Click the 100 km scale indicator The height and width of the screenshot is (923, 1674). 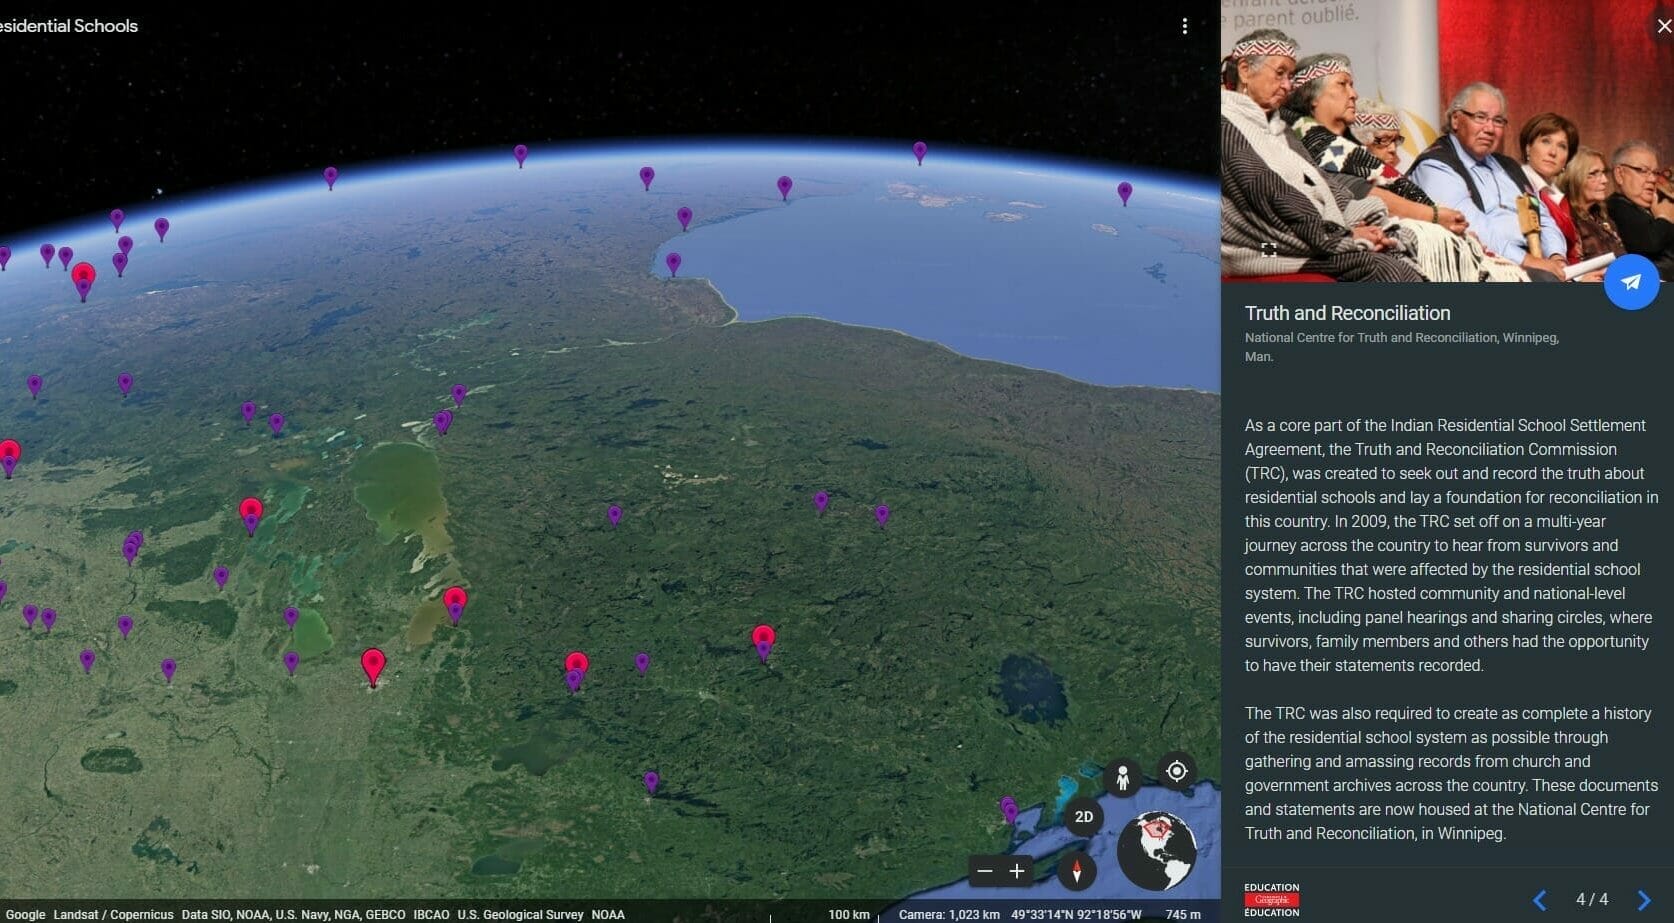pos(848,914)
